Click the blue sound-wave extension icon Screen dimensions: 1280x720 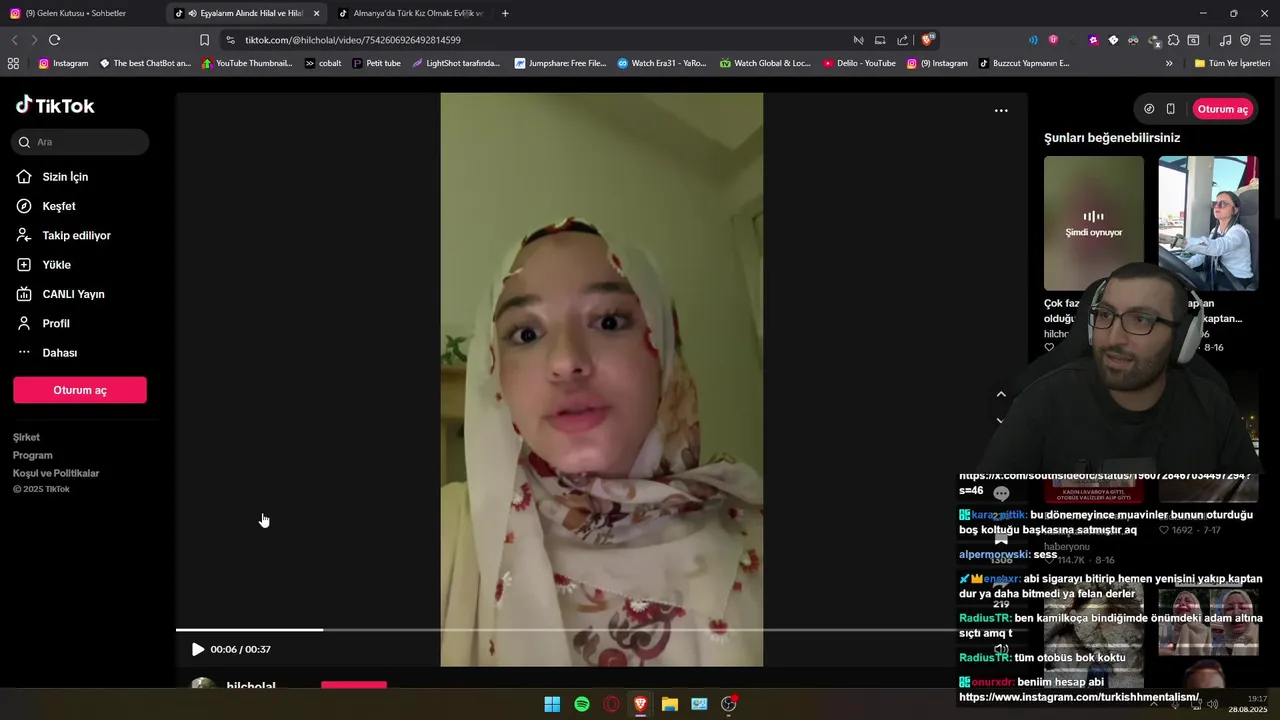1033,40
